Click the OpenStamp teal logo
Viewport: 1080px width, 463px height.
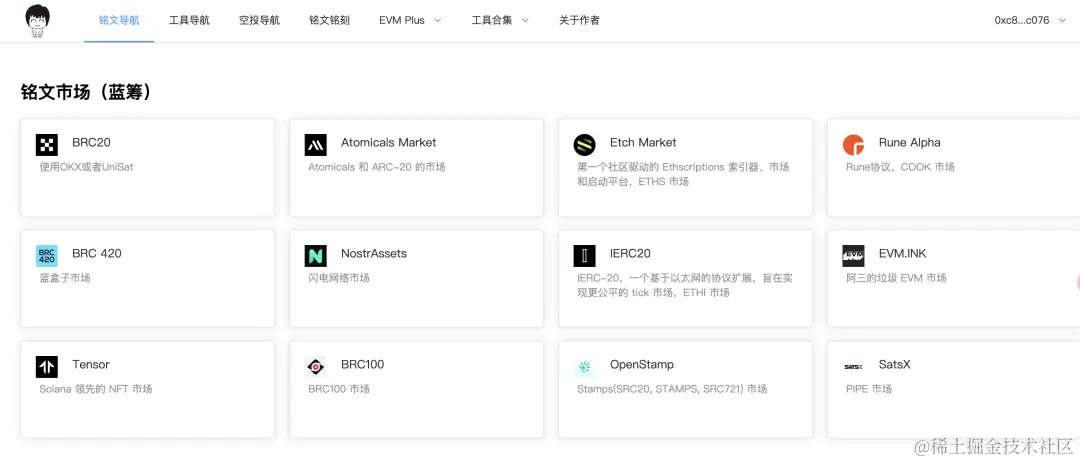pos(584,367)
